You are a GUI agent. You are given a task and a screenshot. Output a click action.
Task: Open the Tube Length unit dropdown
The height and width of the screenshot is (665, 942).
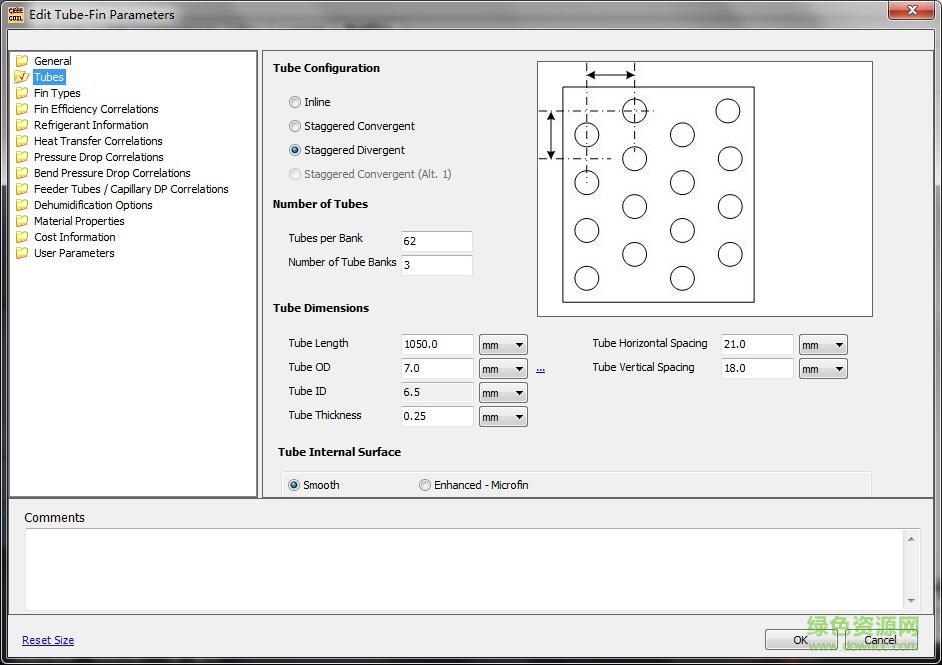click(503, 345)
